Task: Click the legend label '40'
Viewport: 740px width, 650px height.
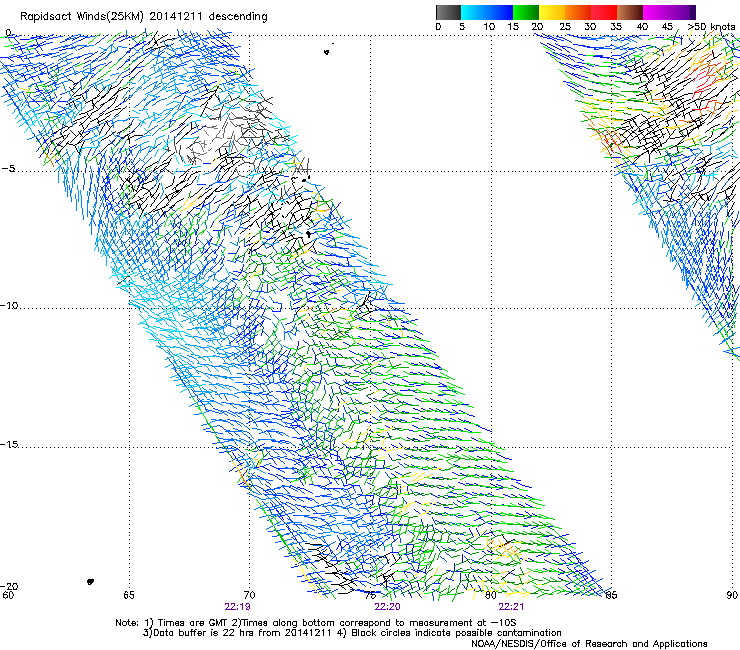Action: (642, 27)
